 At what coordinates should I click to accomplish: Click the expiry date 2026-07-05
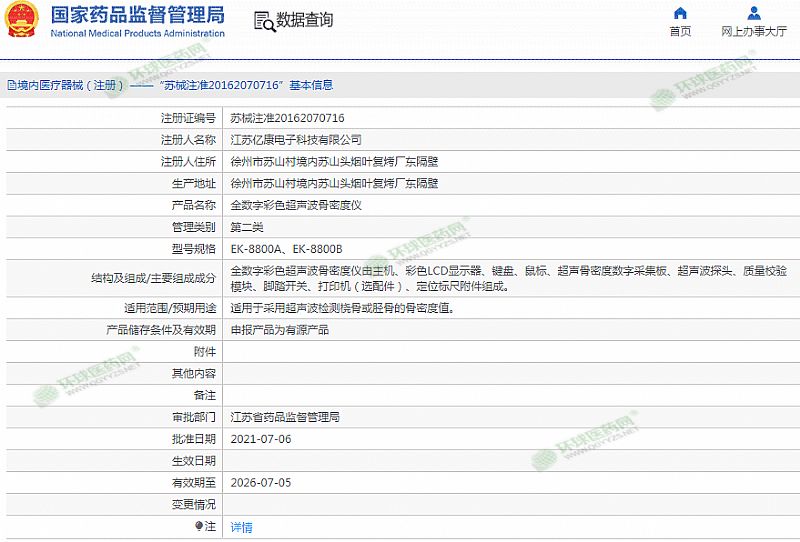[261, 482]
